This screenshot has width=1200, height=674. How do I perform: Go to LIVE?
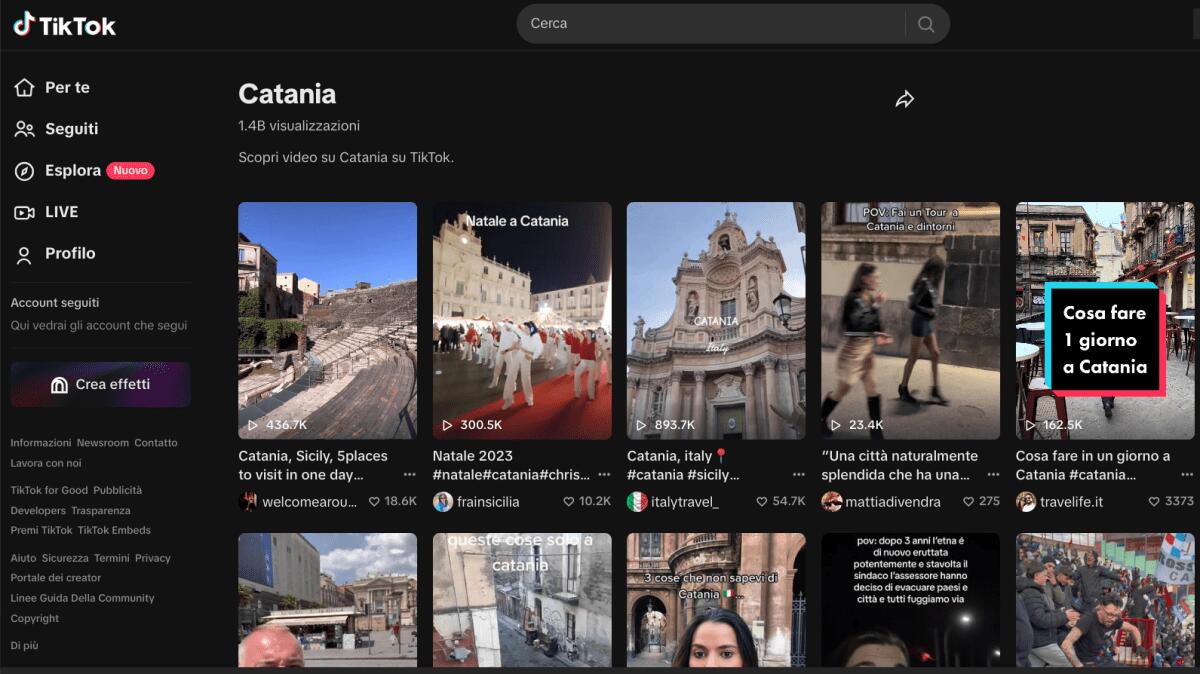61,212
